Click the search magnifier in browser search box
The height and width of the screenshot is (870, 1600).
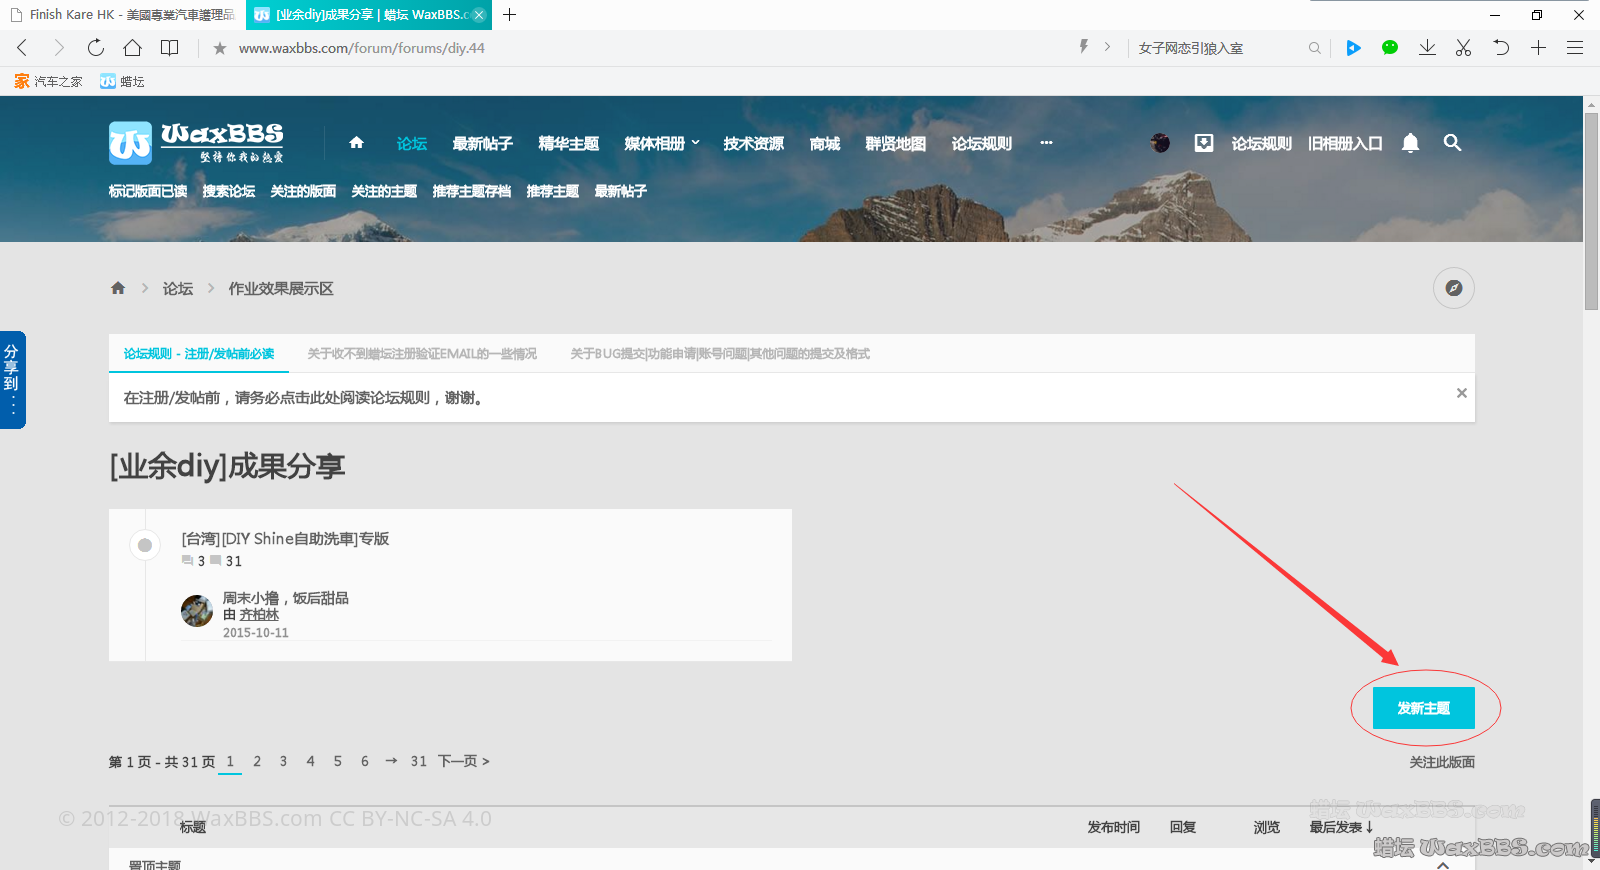click(x=1314, y=48)
